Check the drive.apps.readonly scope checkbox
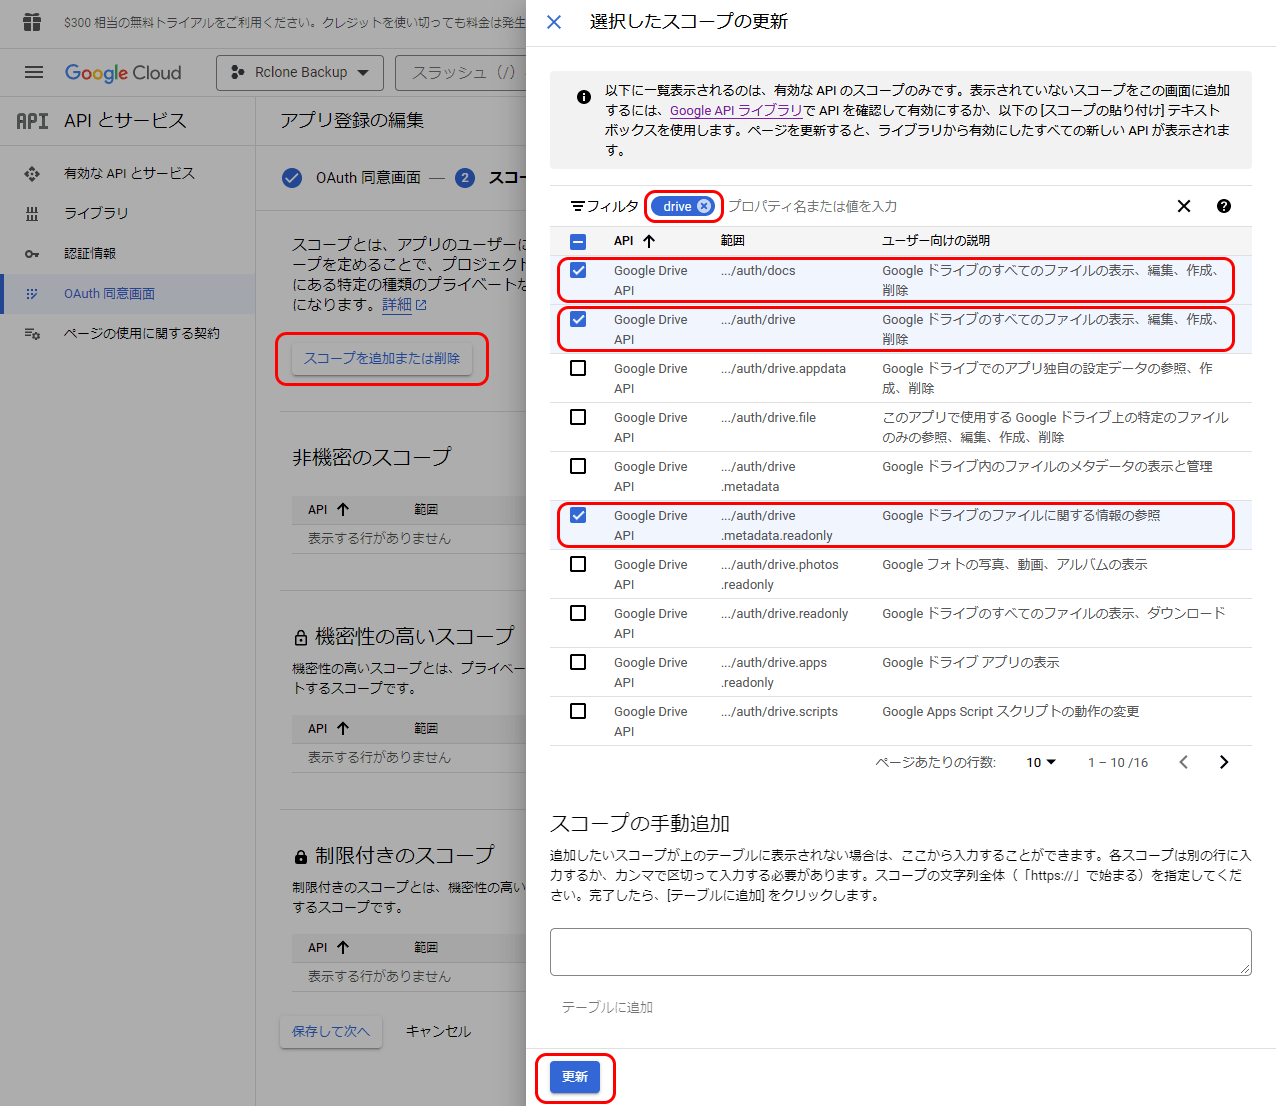This screenshot has width=1276, height=1106. point(578,662)
